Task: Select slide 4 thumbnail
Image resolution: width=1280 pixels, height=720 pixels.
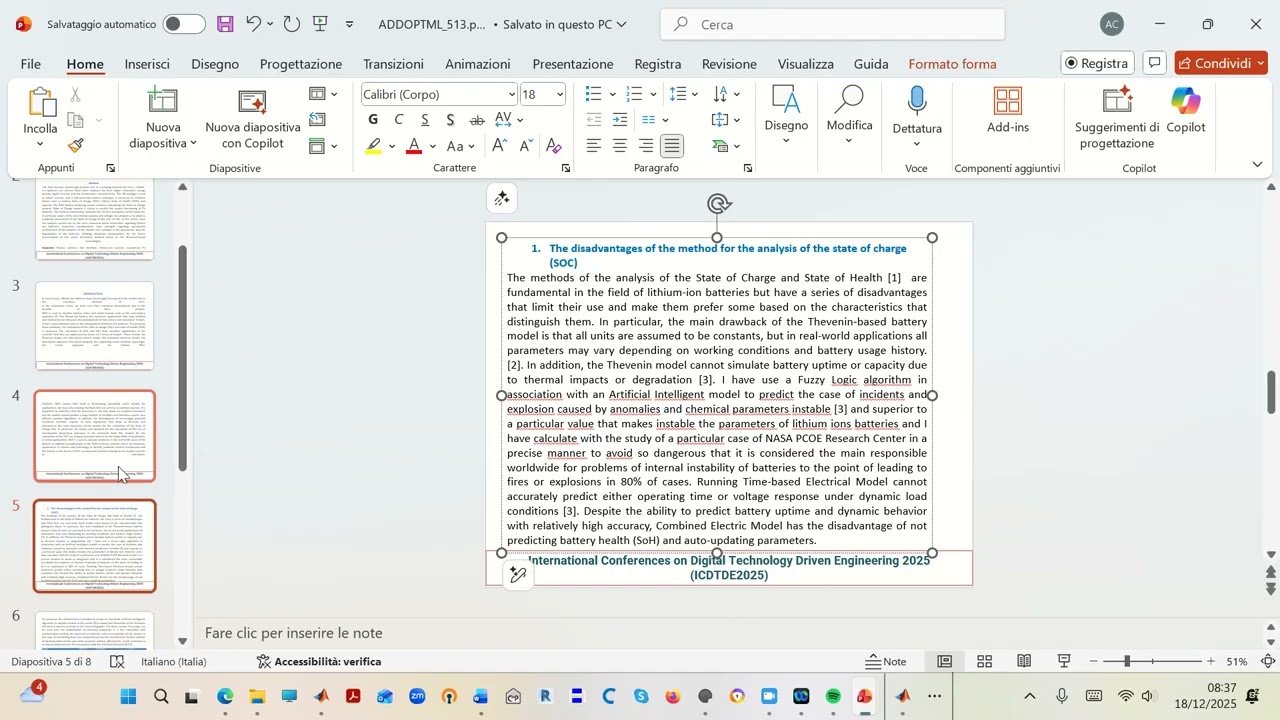Action: [x=95, y=436]
